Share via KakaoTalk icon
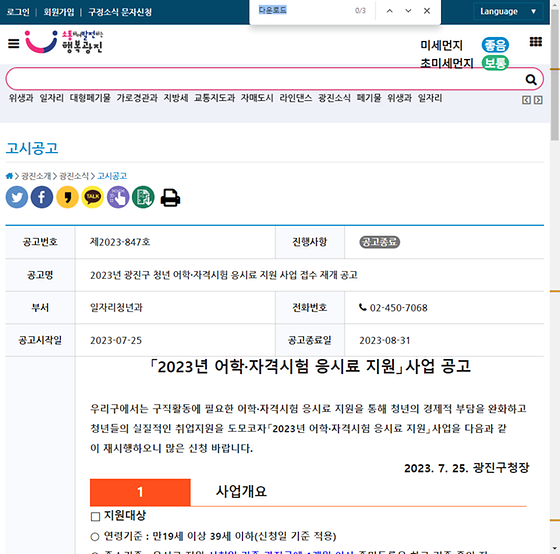The height and width of the screenshot is (554, 560). pyautogui.click(x=92, y=197)
